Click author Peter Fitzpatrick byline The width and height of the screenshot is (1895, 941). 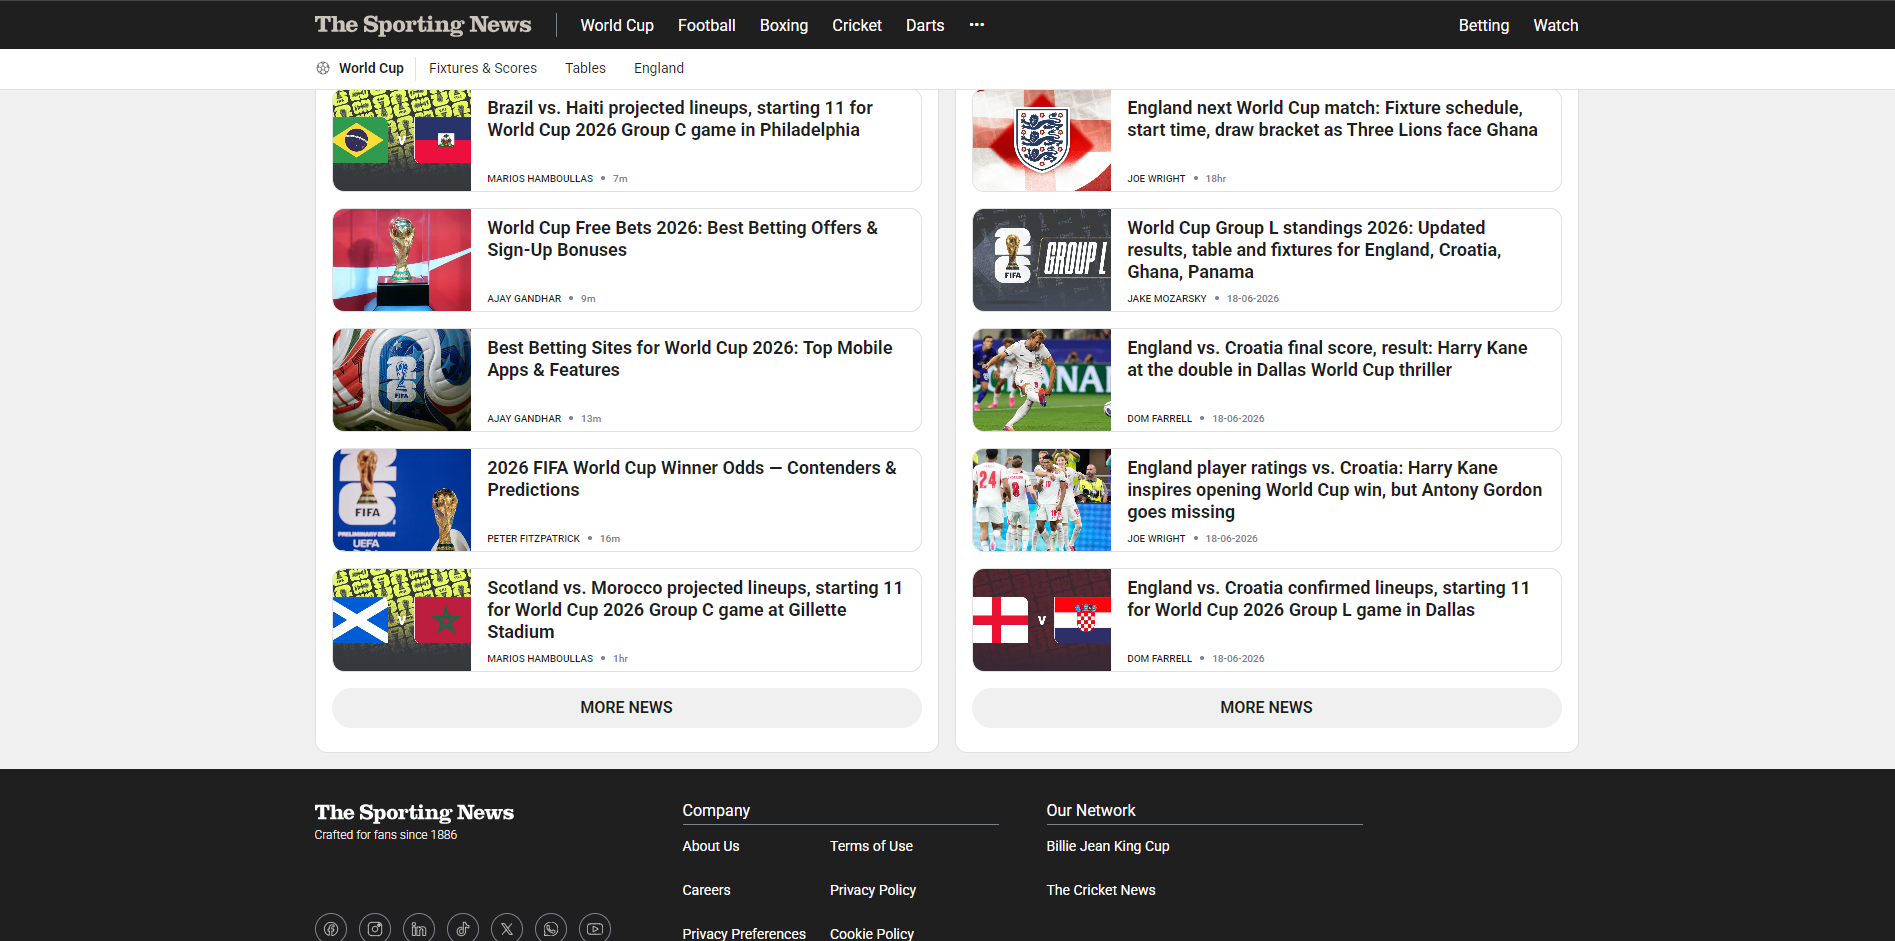[534, 539]
